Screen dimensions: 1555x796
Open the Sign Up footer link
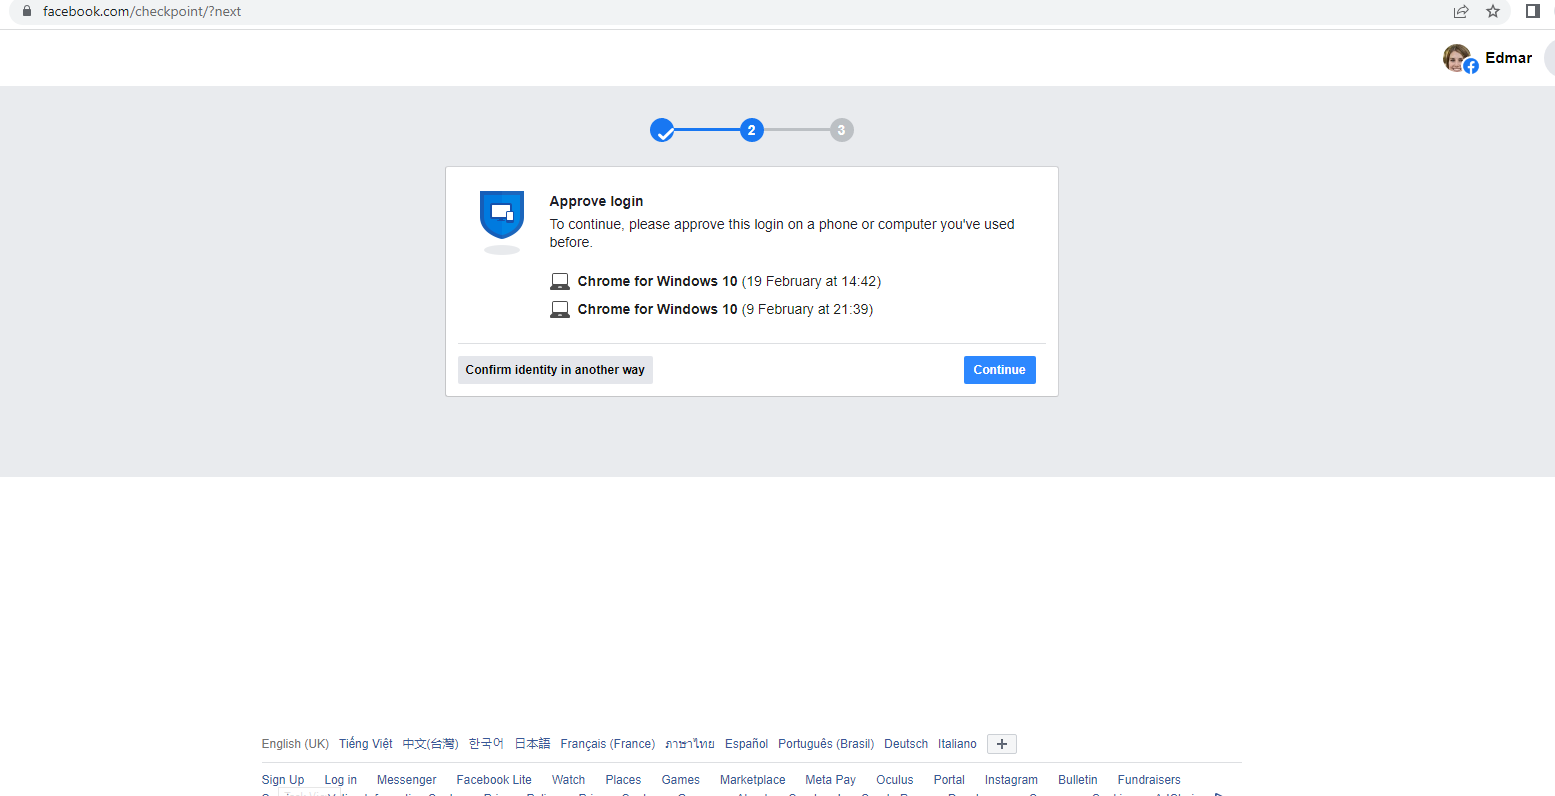click(283, 780)
